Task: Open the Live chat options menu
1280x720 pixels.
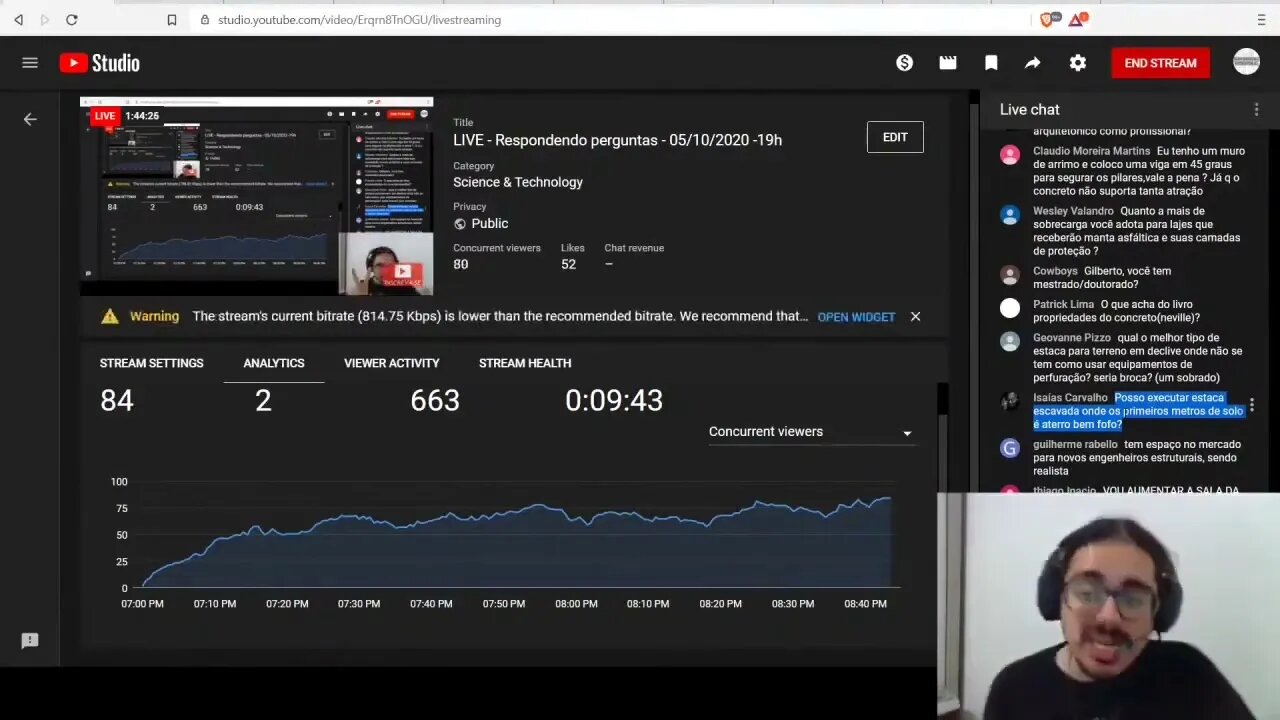Action: coord(1257,110)
